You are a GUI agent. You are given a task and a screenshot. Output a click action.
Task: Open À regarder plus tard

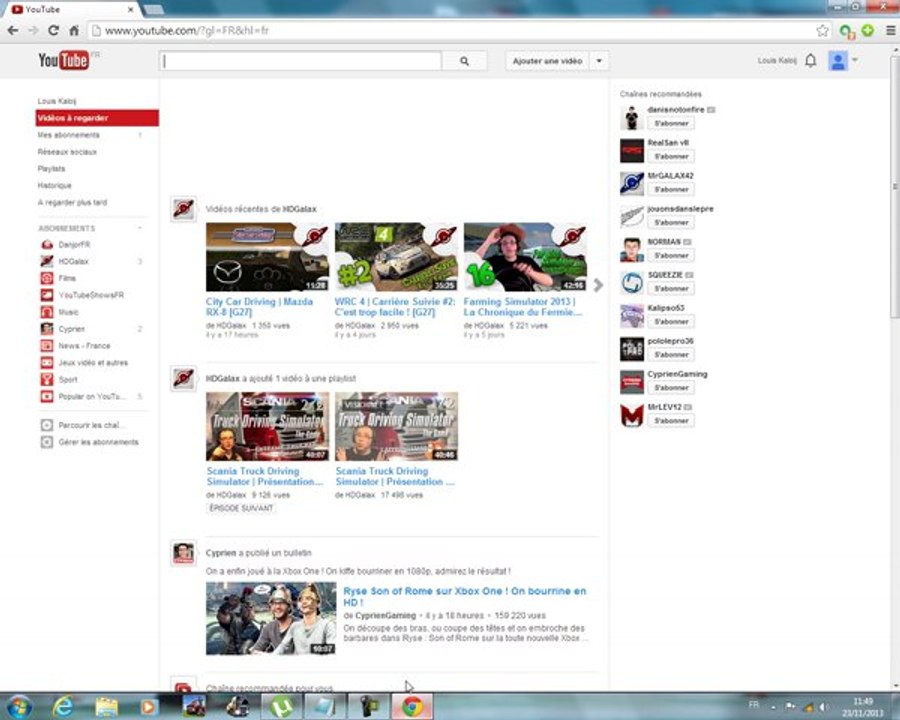click(x=72, y=202)
